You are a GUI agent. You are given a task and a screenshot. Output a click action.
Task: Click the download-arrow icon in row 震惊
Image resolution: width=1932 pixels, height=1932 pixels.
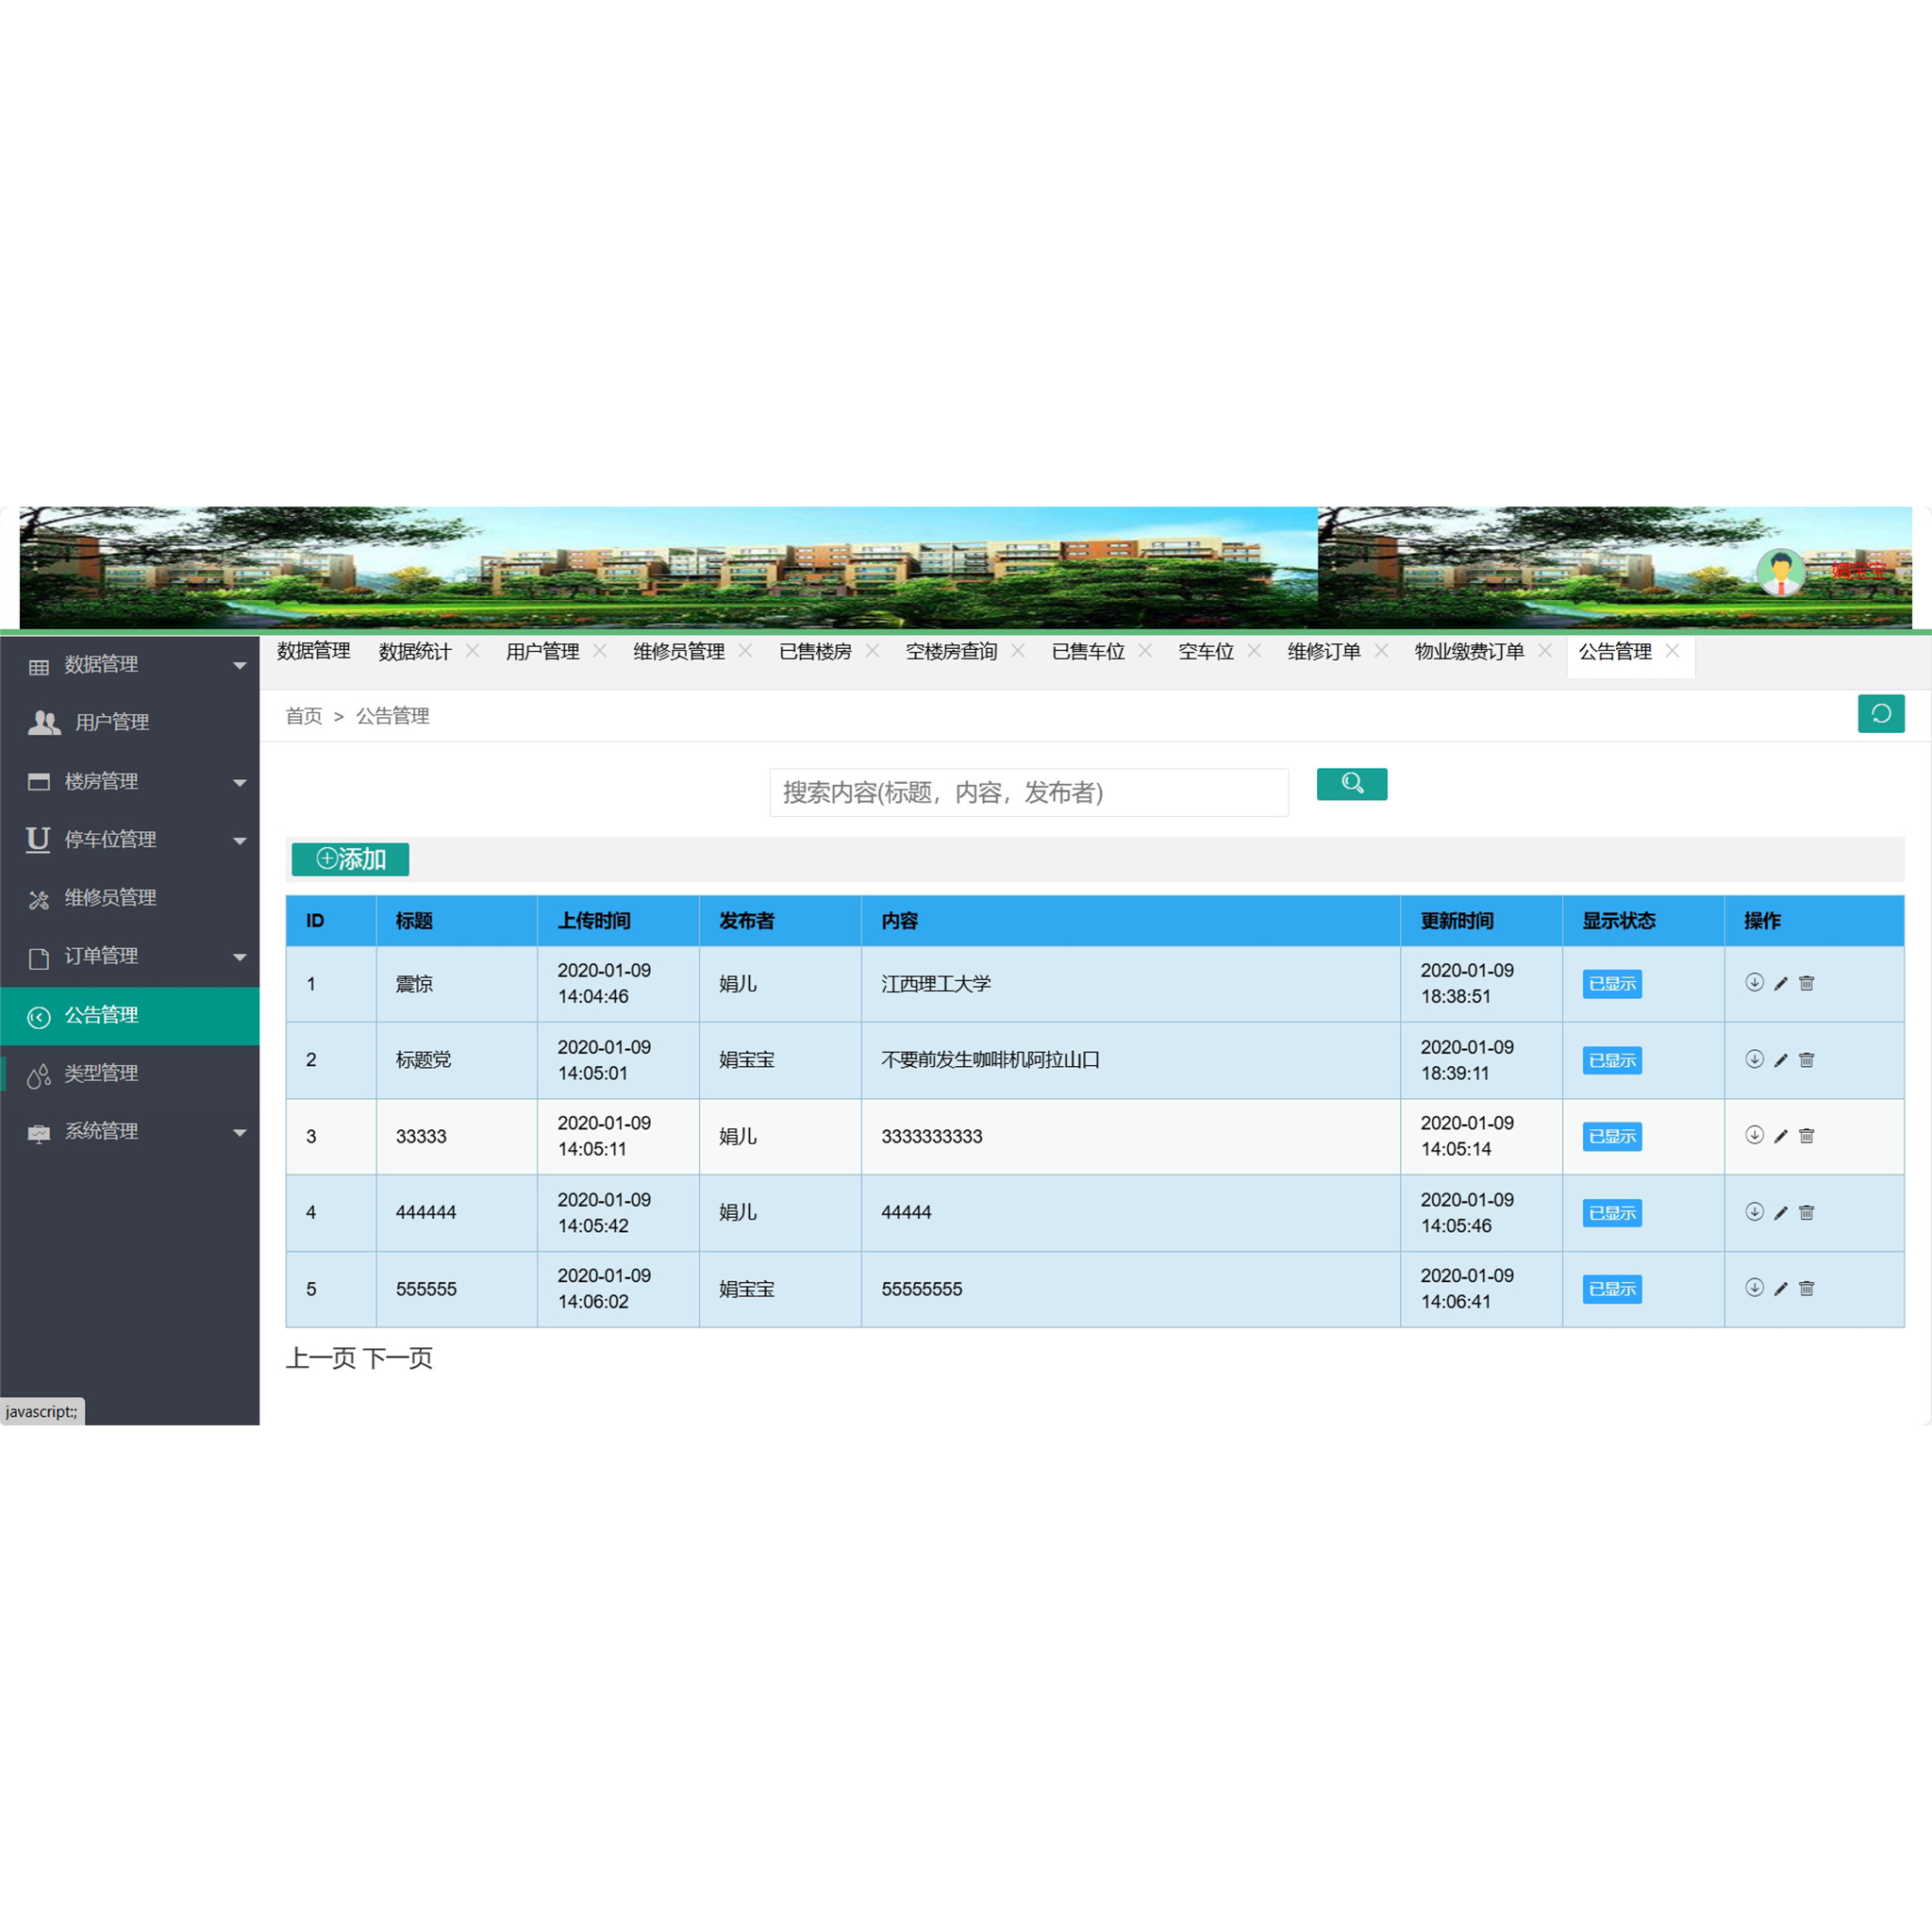point(1754,982)
